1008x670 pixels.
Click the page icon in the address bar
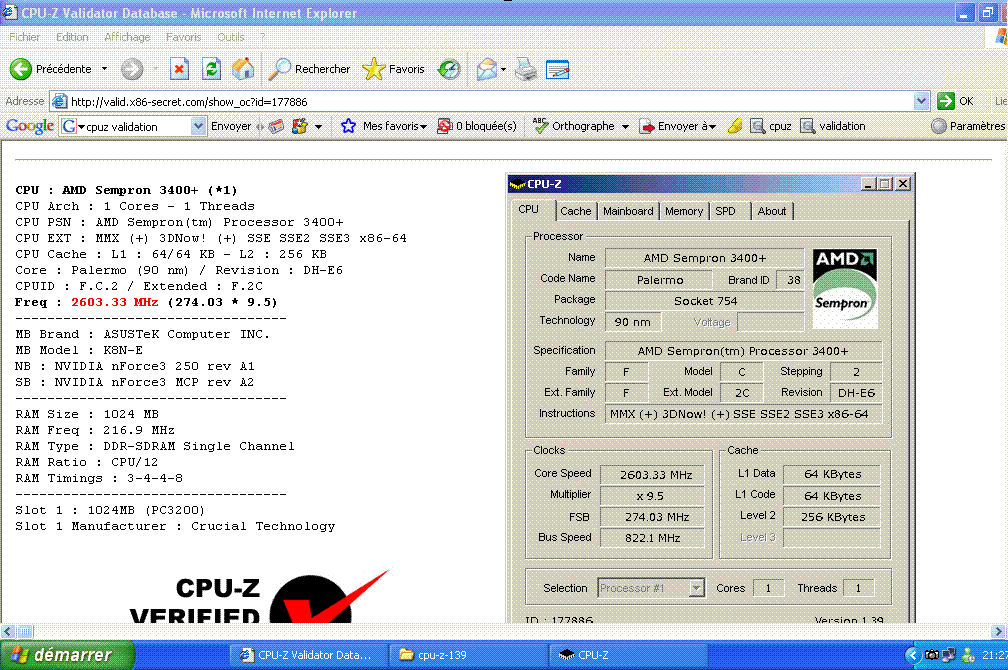click(60, 101)
